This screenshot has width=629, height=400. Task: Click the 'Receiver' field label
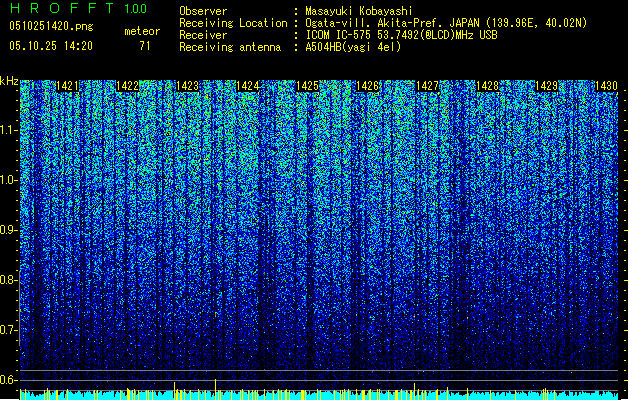pos(203,35)
